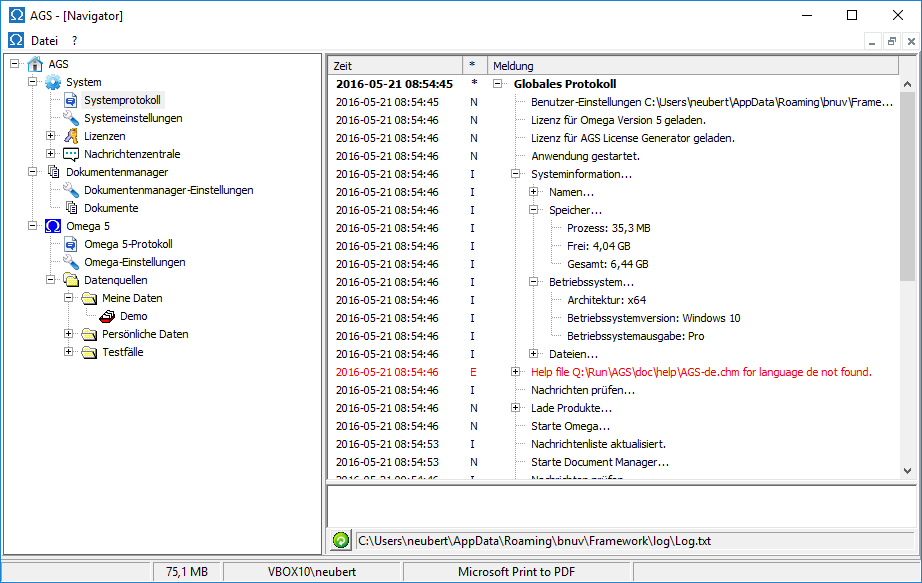Click the Nachrichtenzentrale speech bubble icon
The height and width of the screenshot is (583, 922).
click(x=71, y=154)
